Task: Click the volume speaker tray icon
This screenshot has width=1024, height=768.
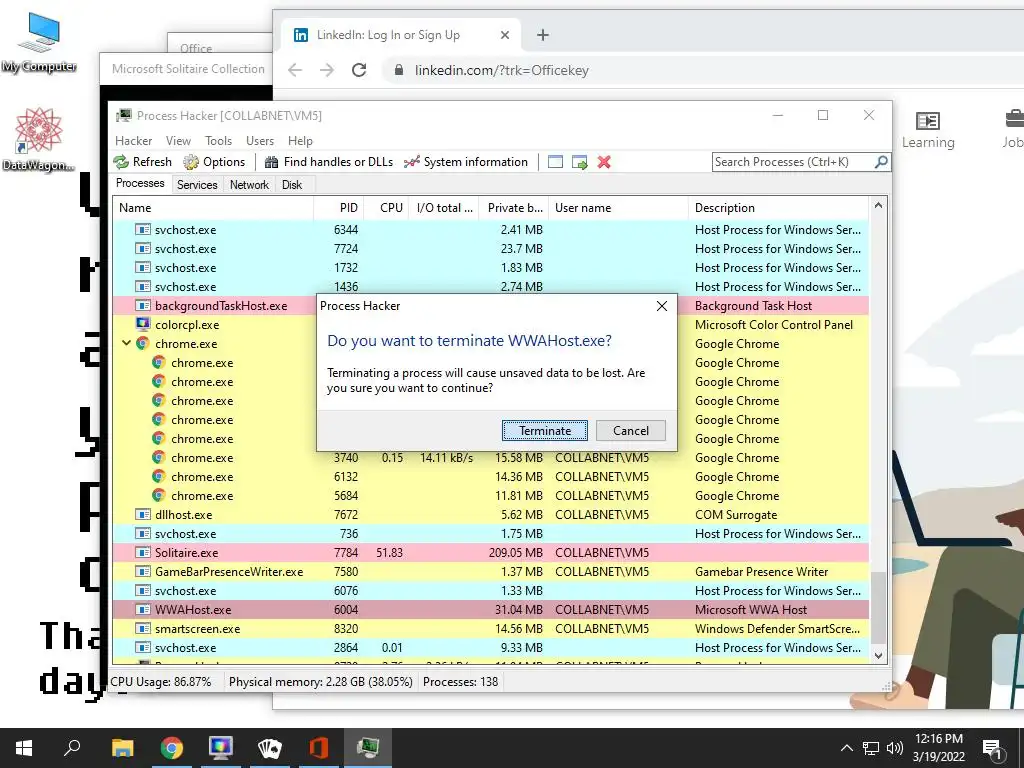Action: pyautogui.click(x=895, y=748)
